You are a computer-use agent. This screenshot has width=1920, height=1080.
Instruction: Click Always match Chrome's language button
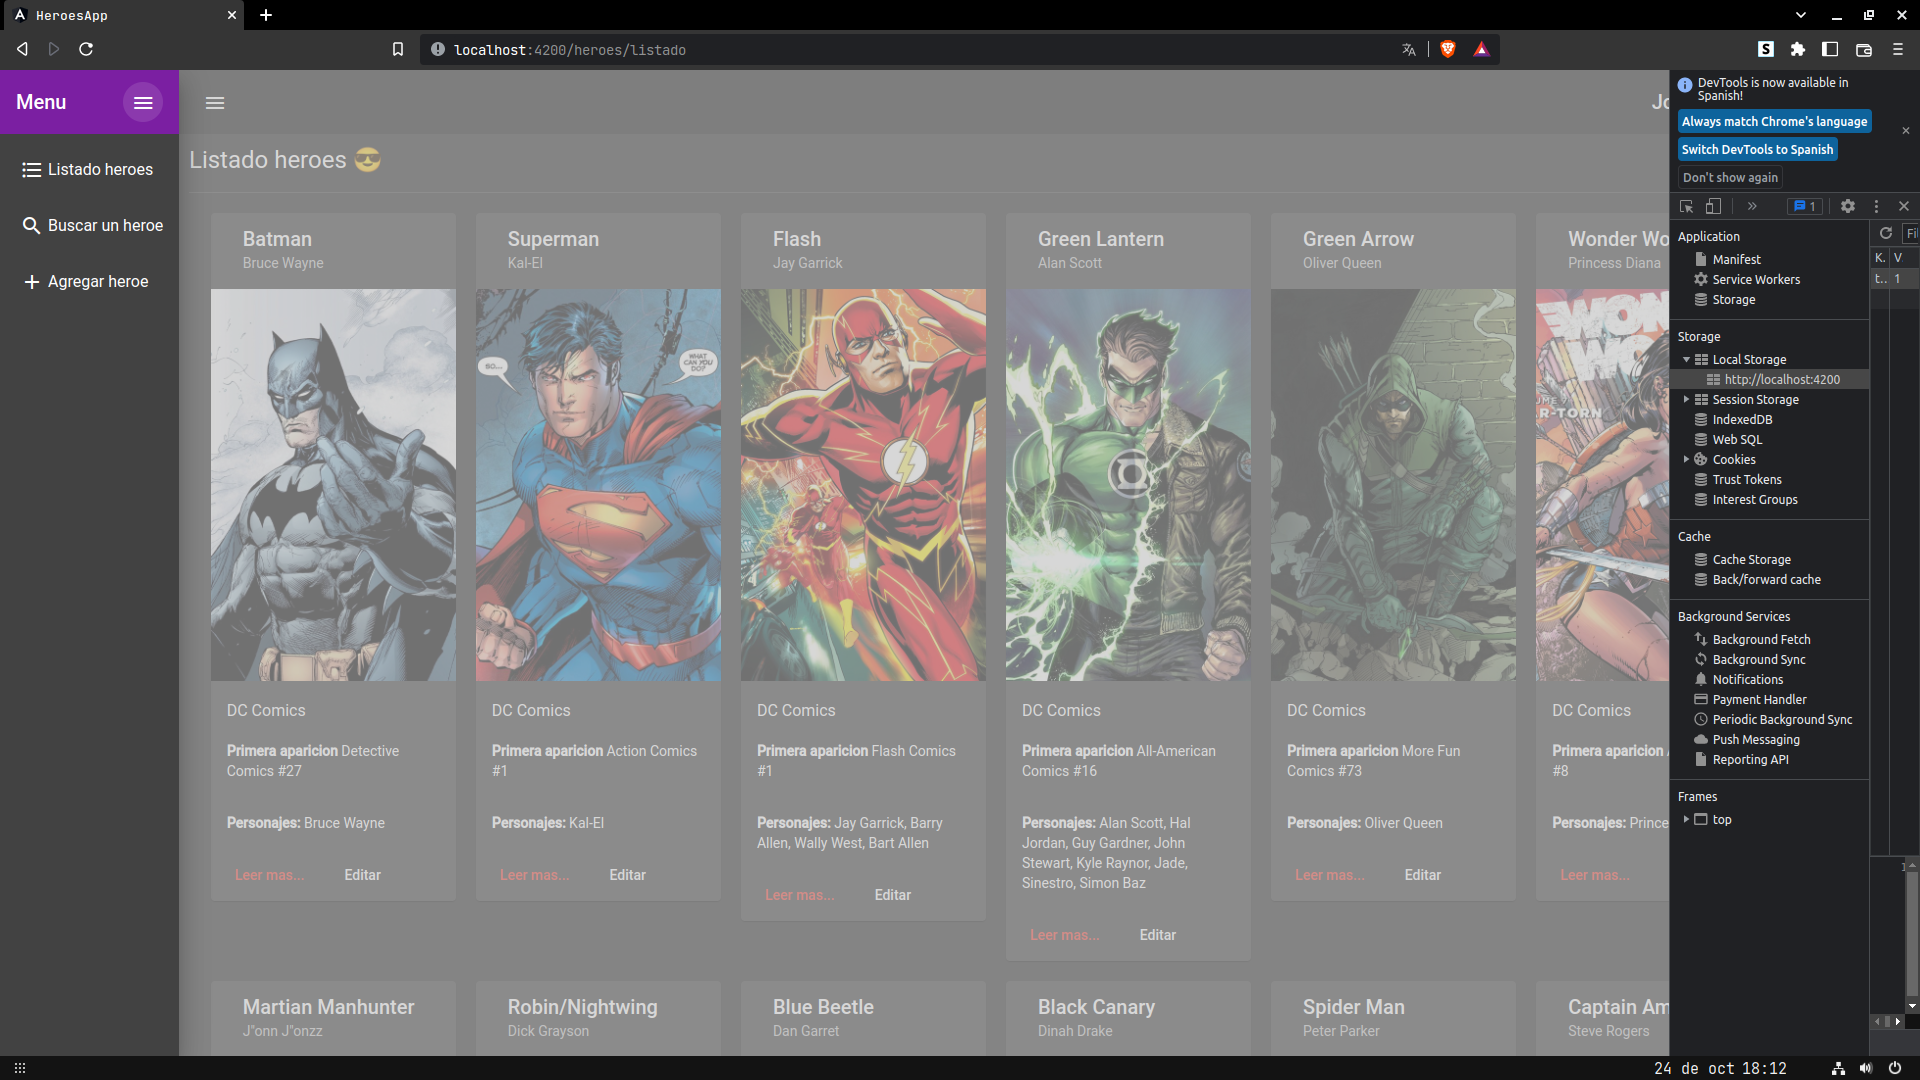[1774, 121]
